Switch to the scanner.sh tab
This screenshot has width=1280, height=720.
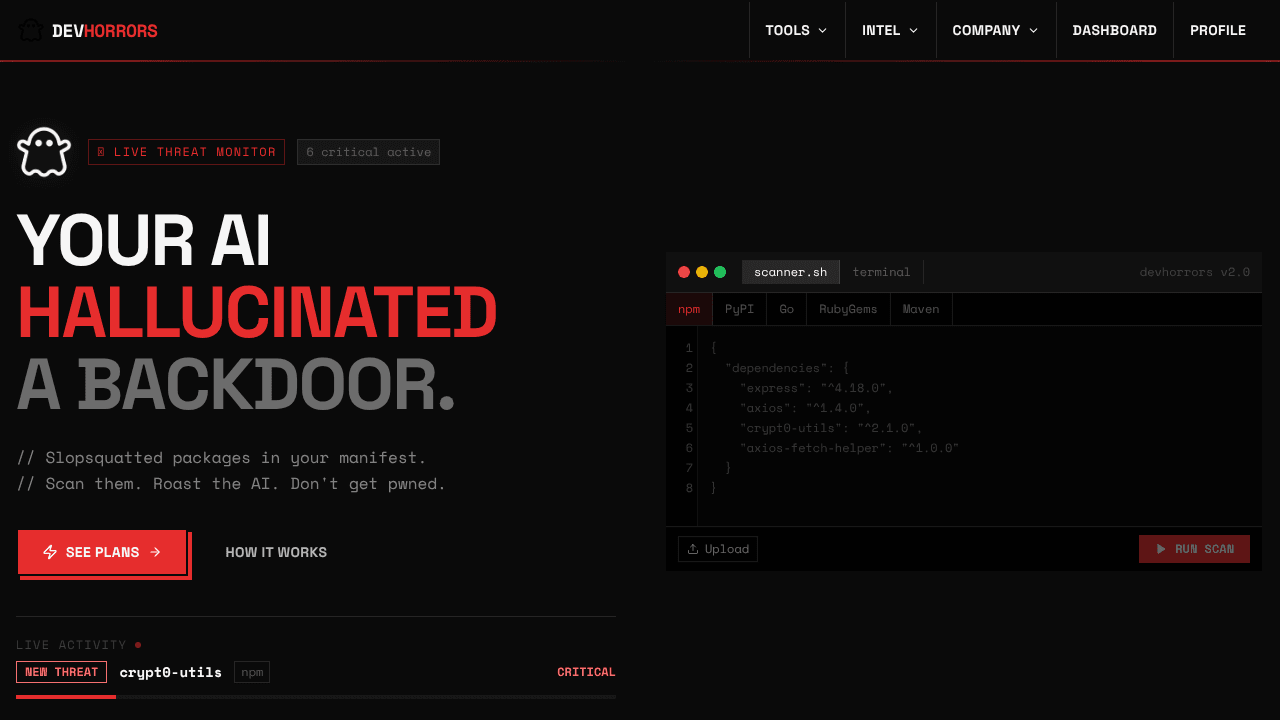[x=791, y=272]
